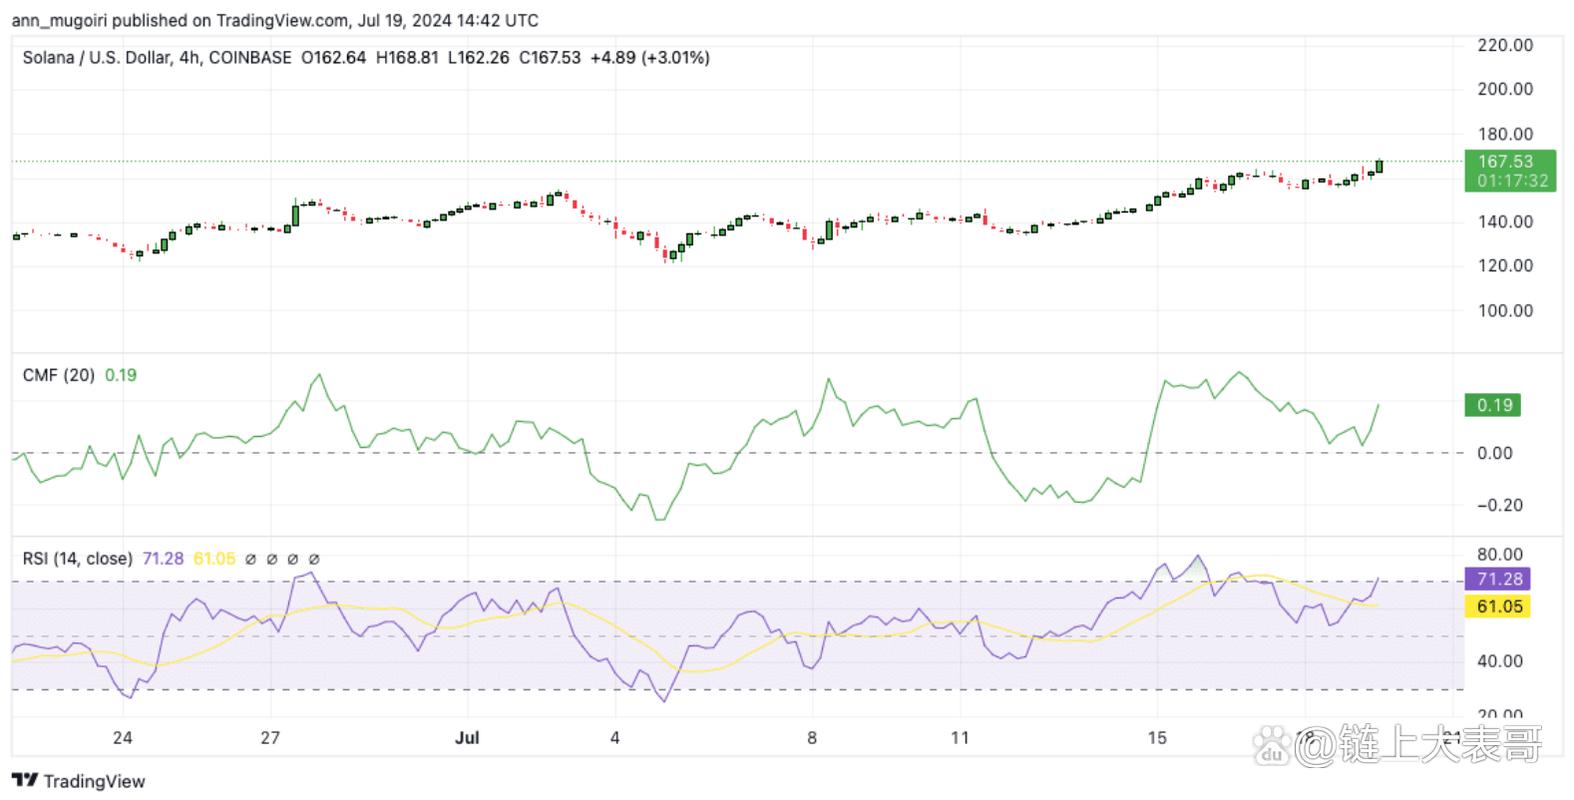Click the purple 71.28 value beside RSI label
The image size is (1574, 800).
point(163,558)
